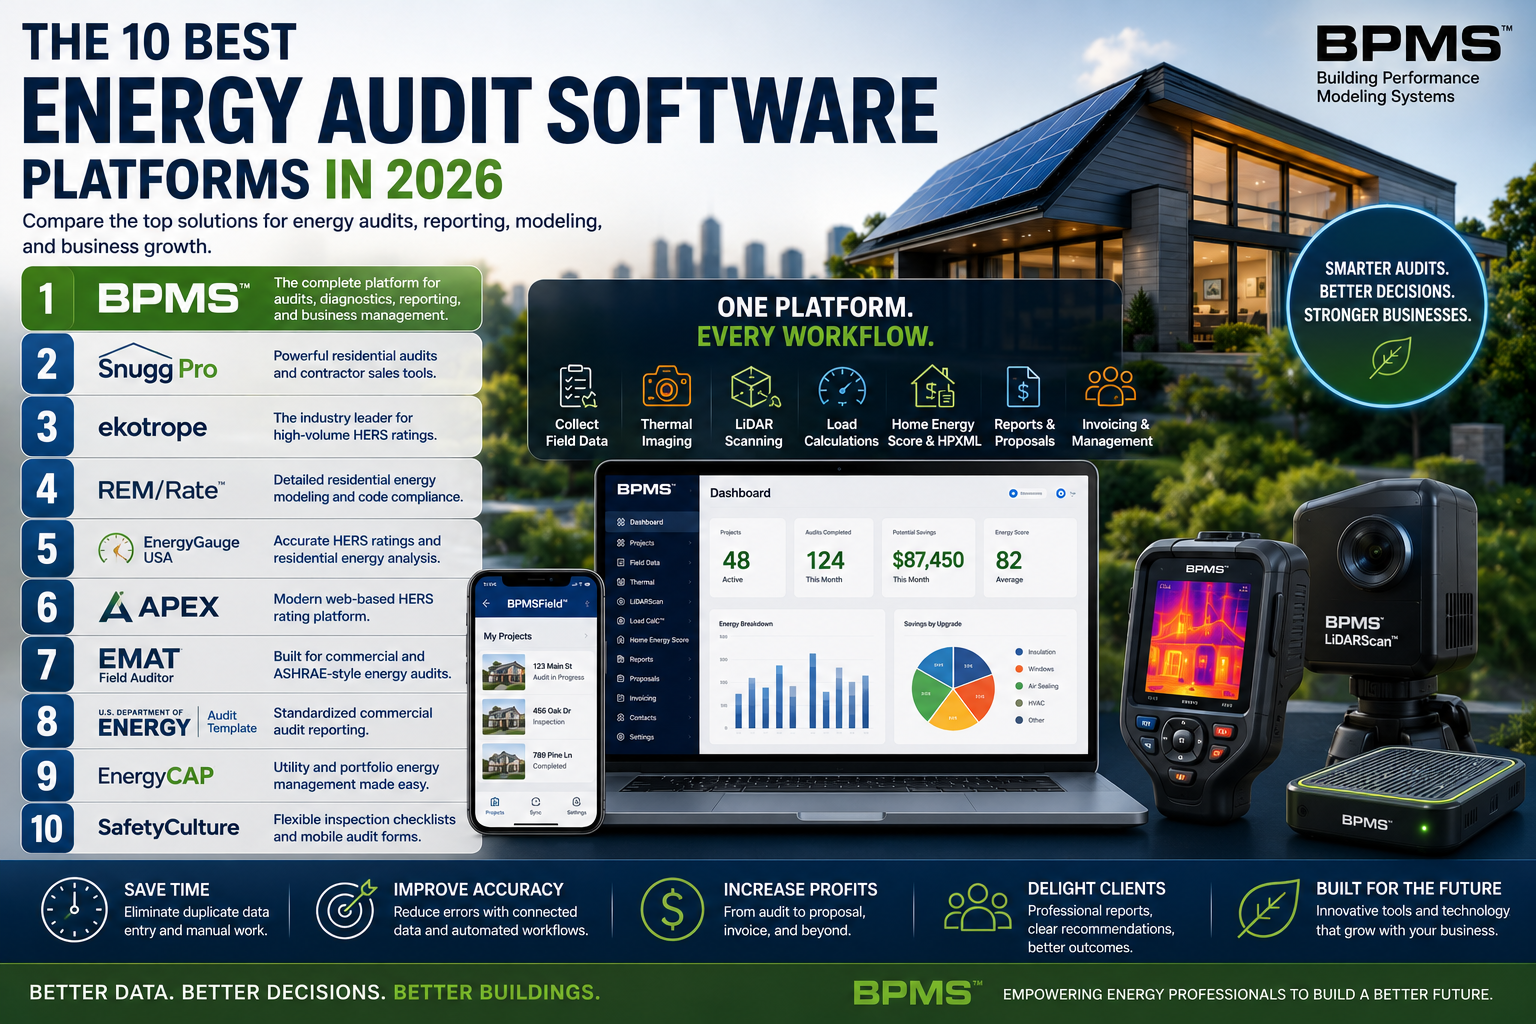Tap the Settings tab on the phone
Image resolution: width=1536 pixels, height=1024 pixels.
[x=577, y=806]
